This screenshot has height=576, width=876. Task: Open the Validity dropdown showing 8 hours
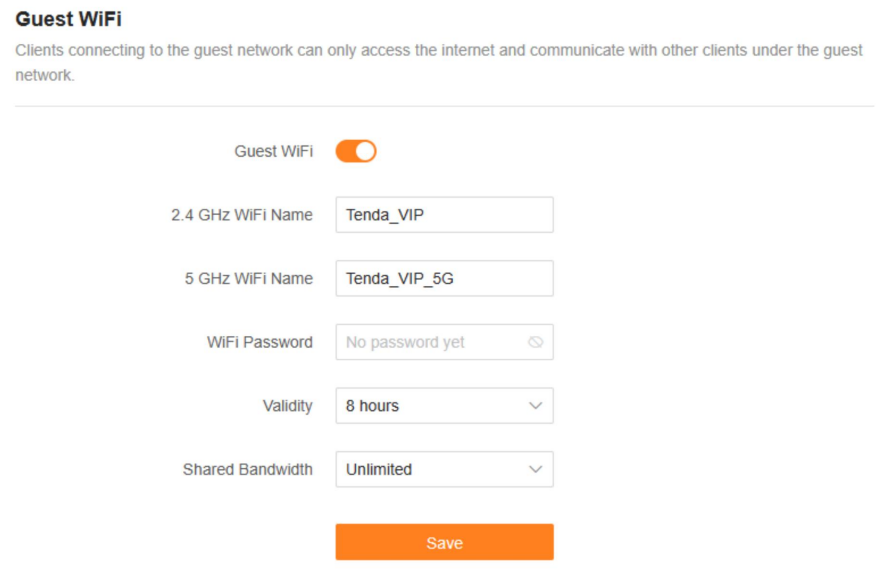click(443, 406)
